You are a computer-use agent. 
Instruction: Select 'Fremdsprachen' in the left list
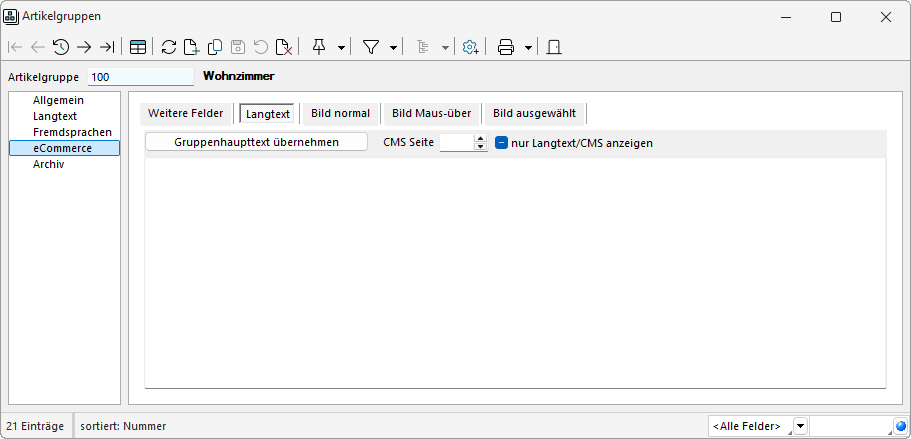coord(72,132)
